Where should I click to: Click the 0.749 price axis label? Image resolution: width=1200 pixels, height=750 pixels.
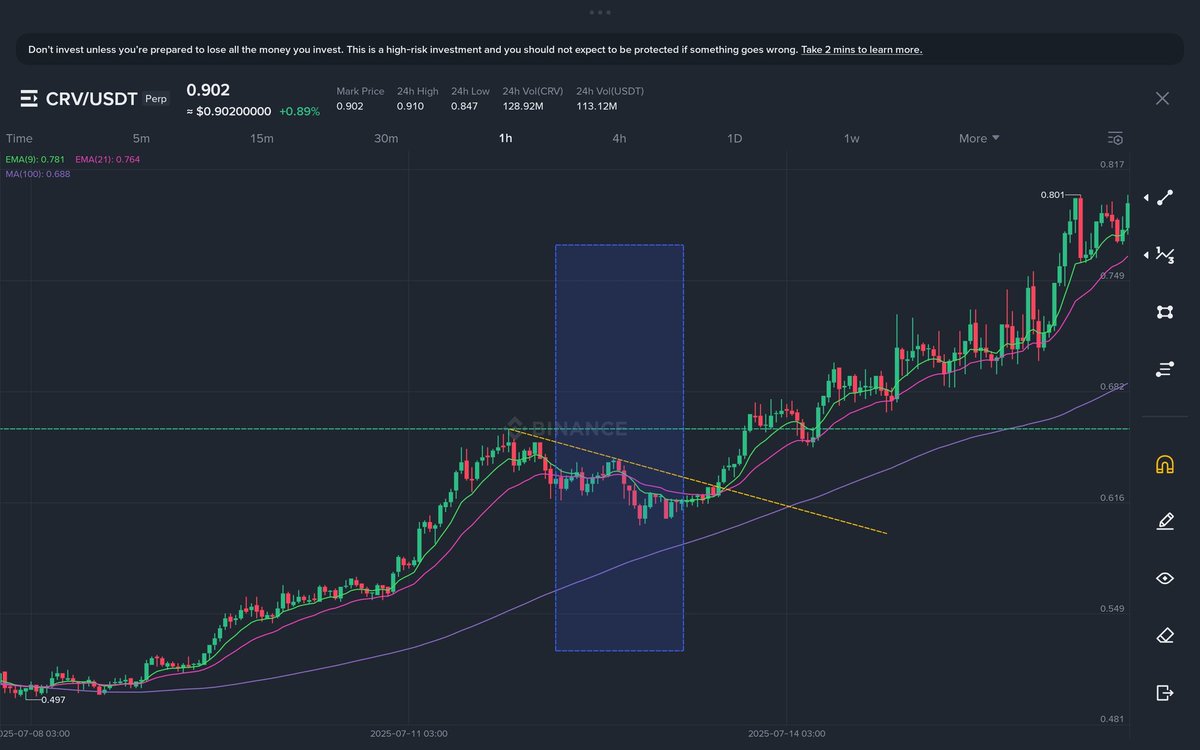(1112, 275)
